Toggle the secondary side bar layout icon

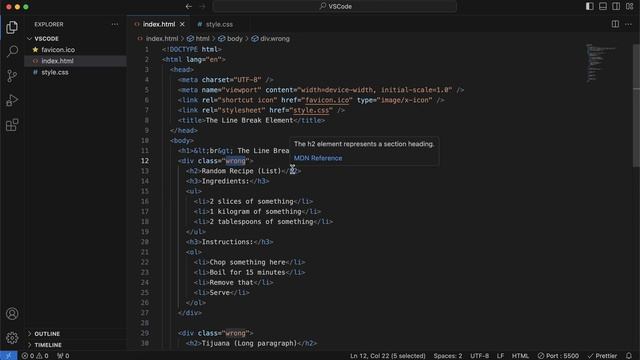[x=616, y=6]
